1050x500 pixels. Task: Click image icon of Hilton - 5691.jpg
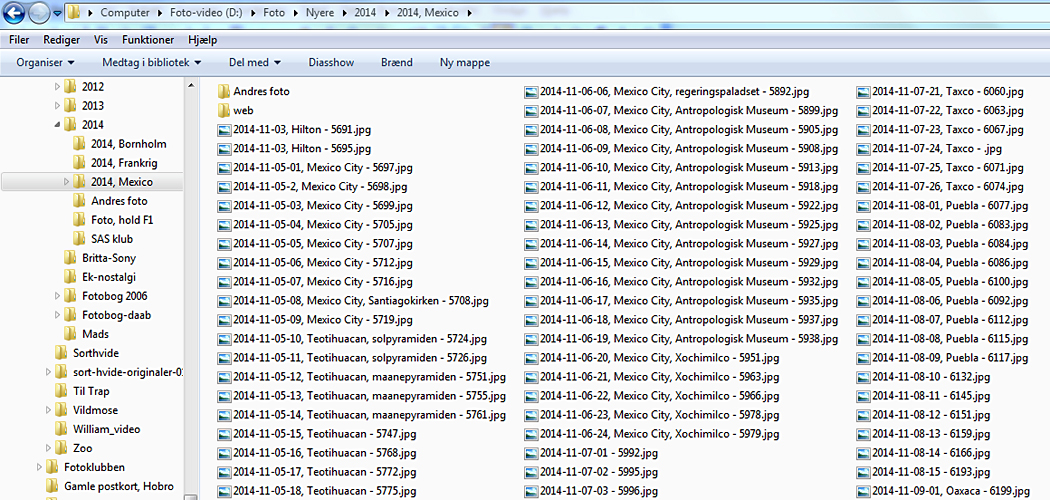click(x=224, y=129)
